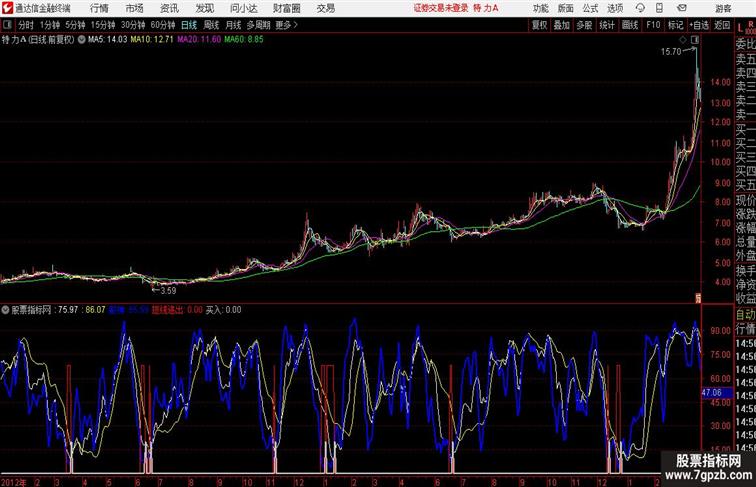
Task: Open the customer service headset icon
Action: (640, 8)
